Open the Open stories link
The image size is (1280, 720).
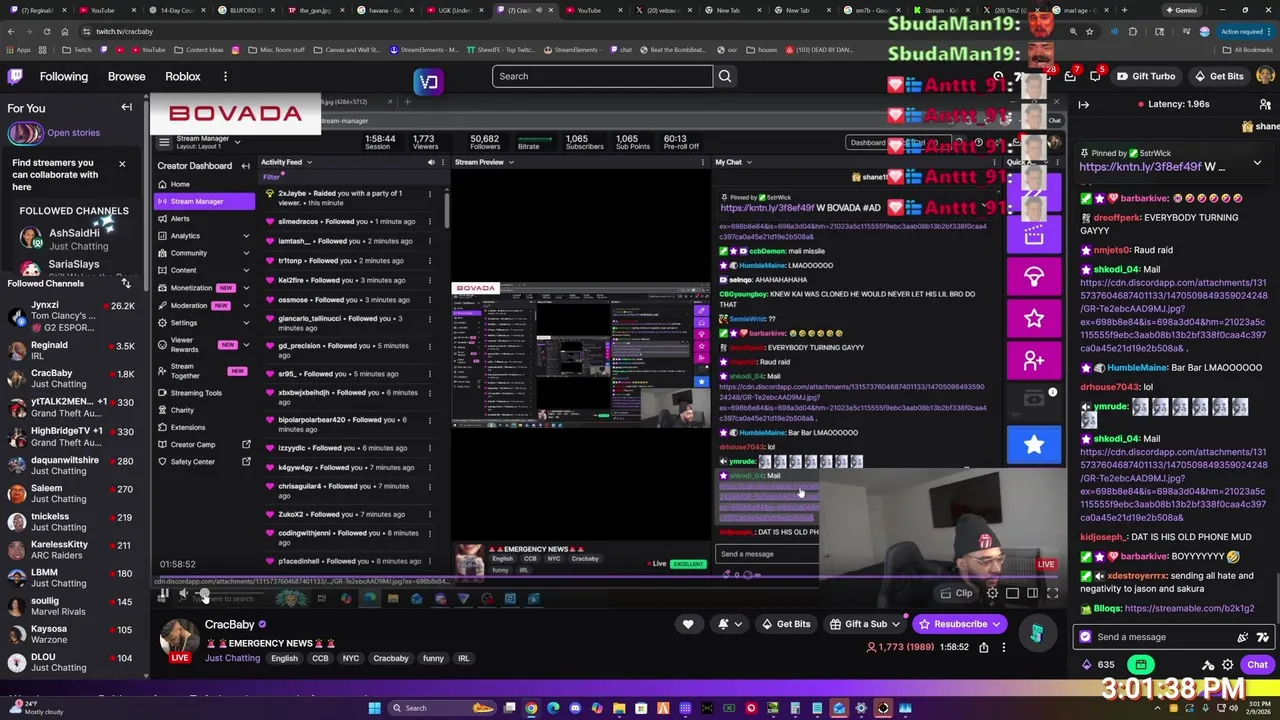[x=73, y=133]
